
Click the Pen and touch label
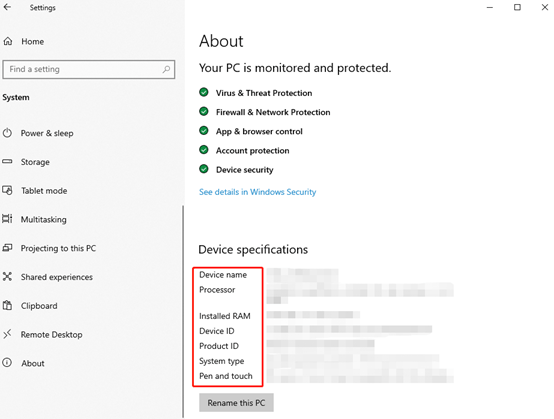pos(226,376)
